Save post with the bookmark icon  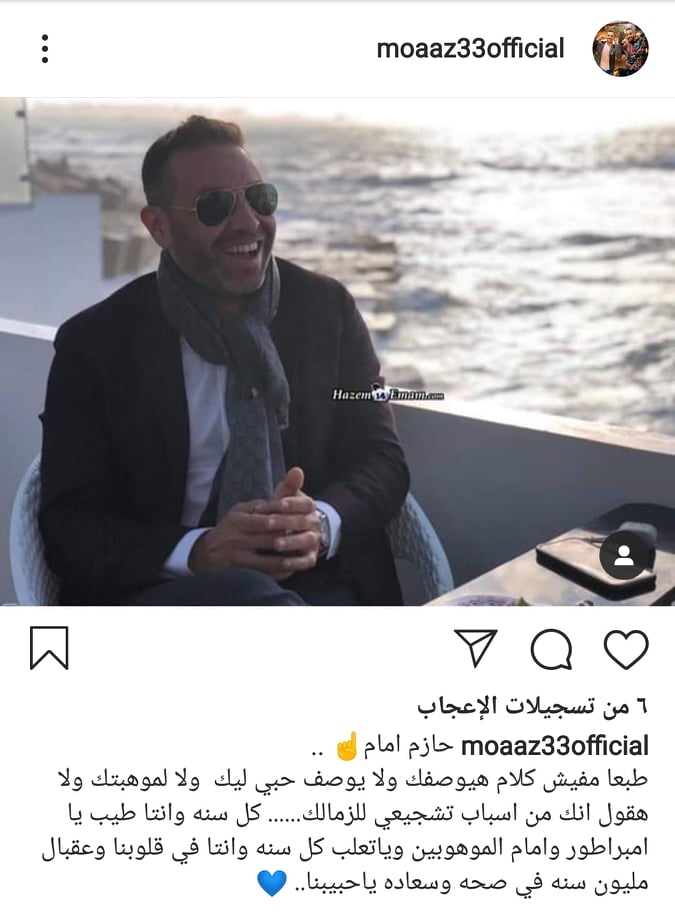coord(49,648)
